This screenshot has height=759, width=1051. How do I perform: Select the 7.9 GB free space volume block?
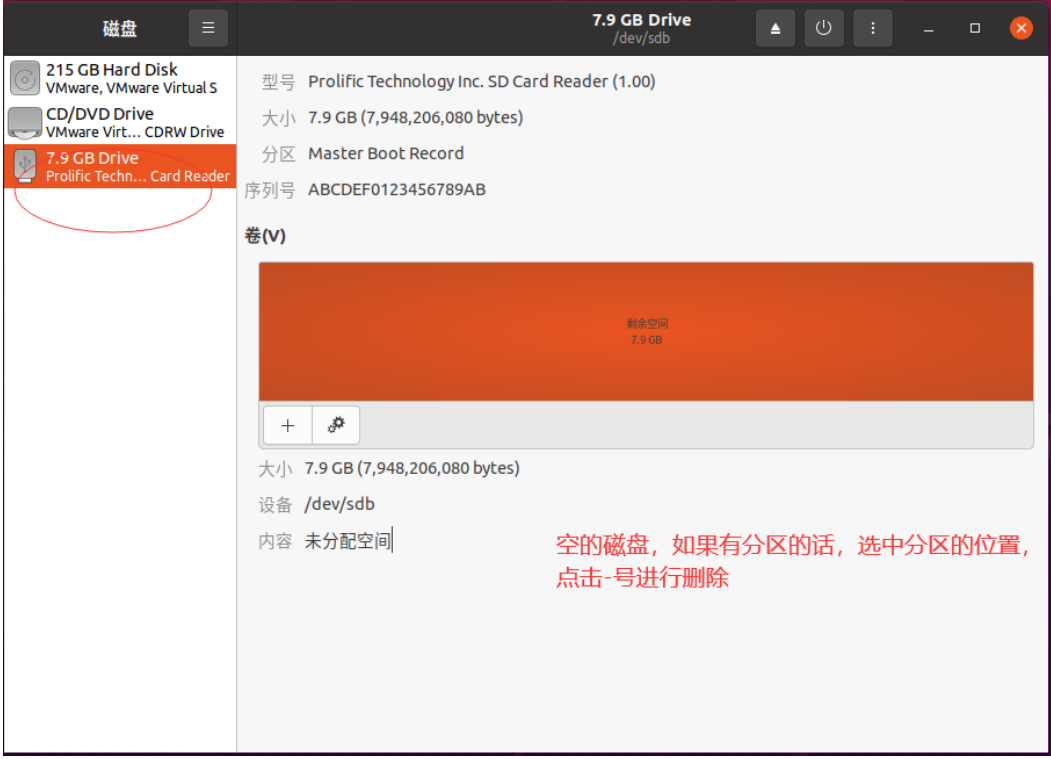point(646,332)
